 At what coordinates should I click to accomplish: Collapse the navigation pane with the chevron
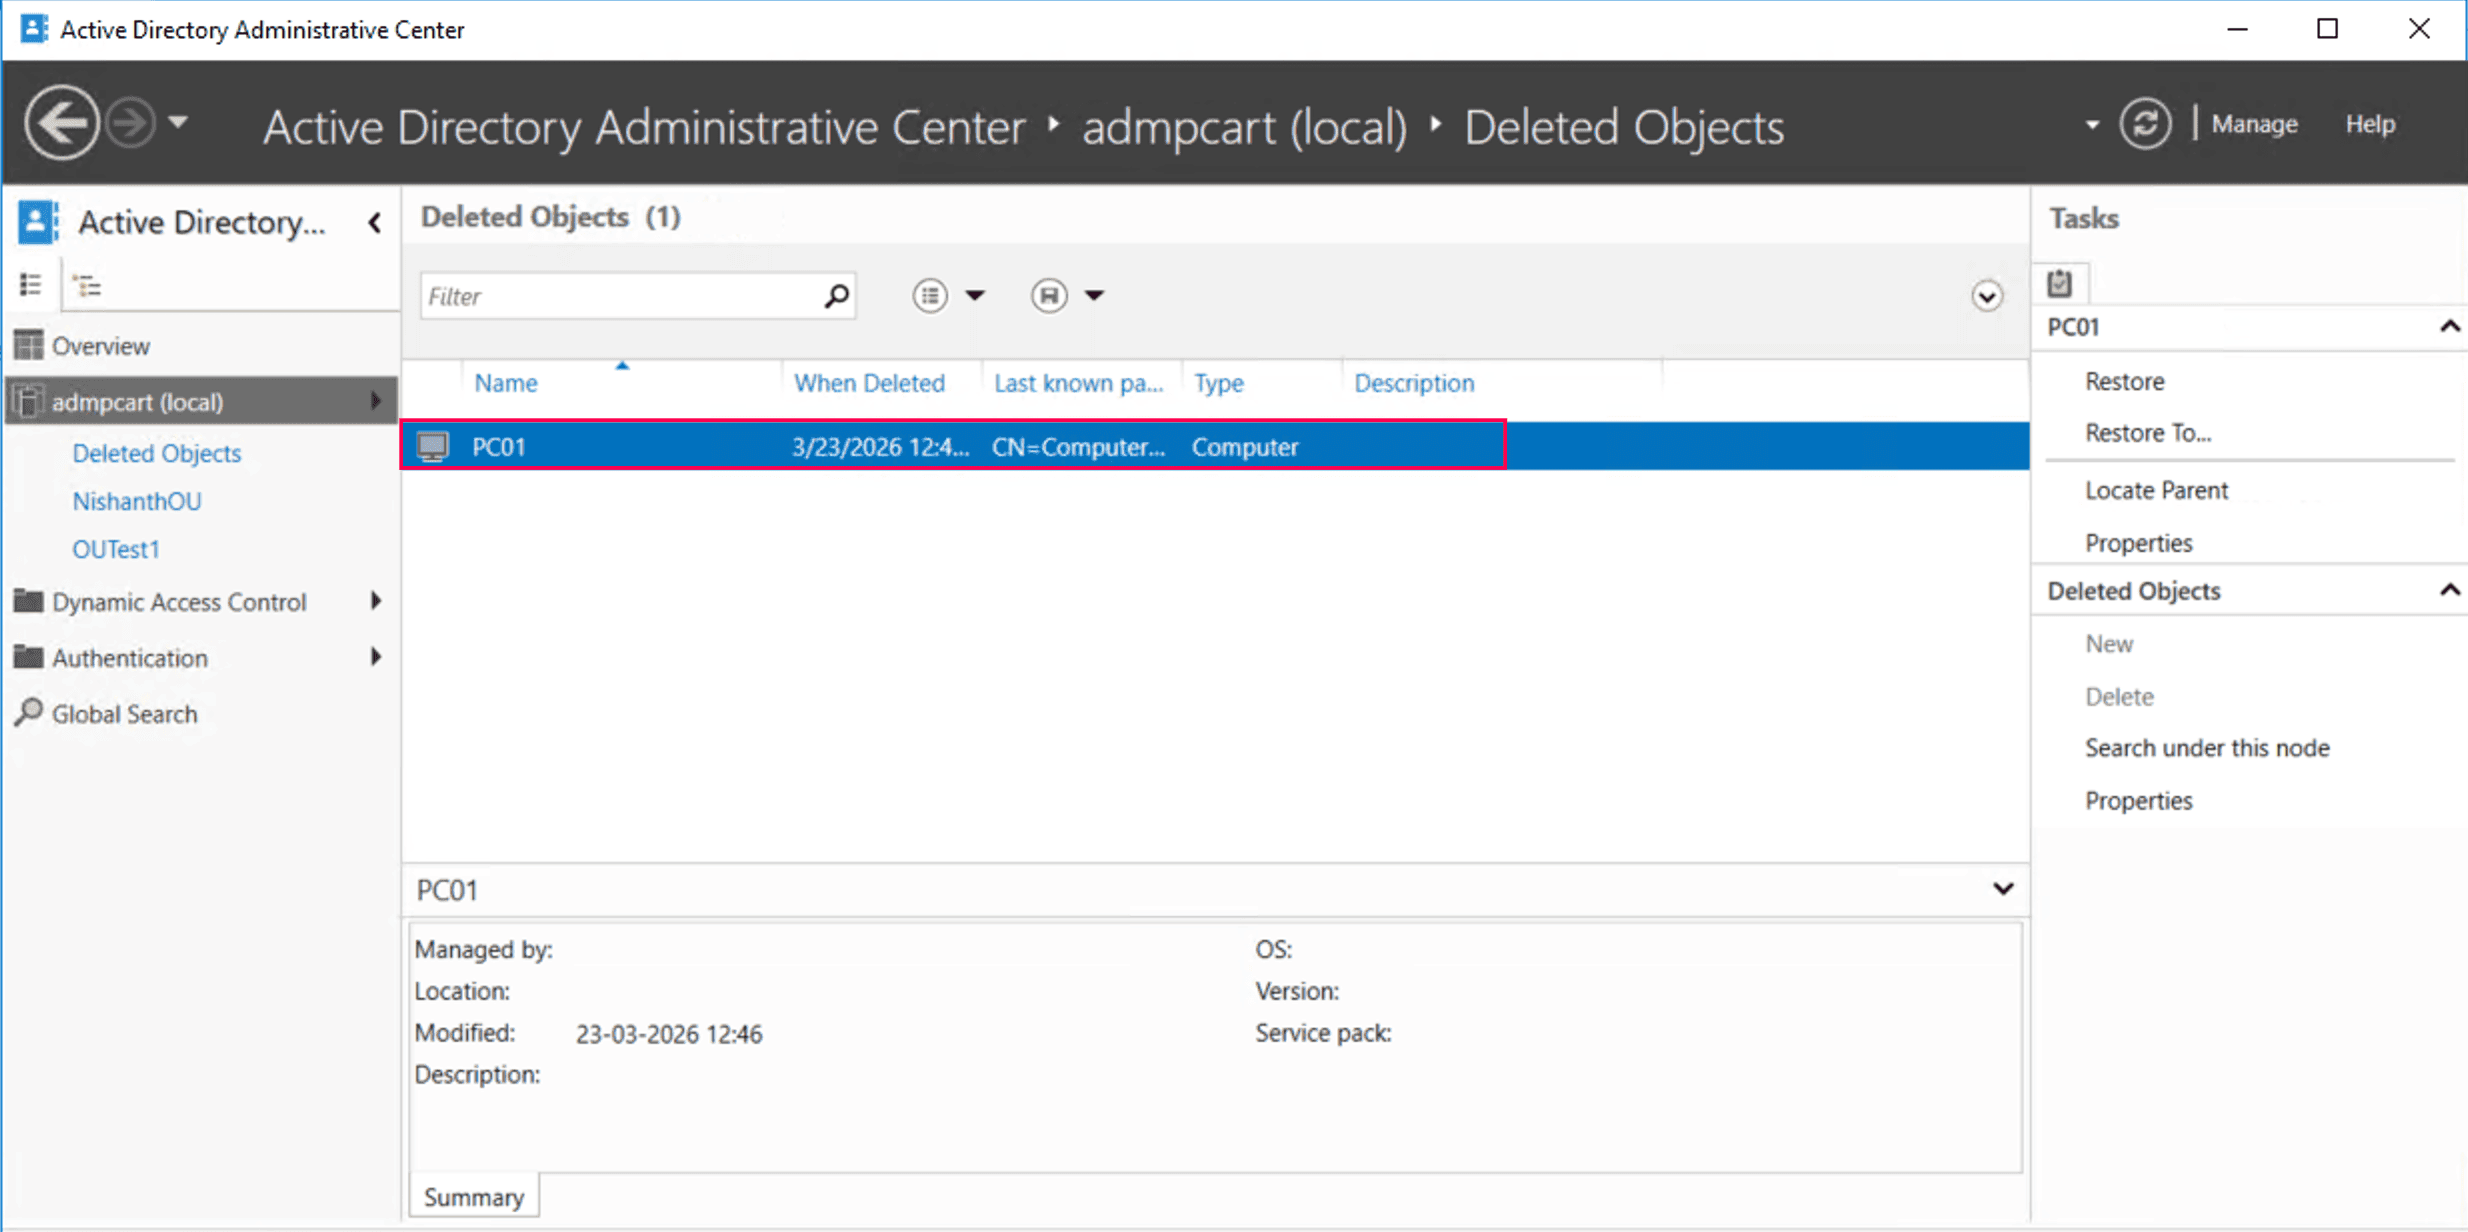[x=374, y=222]
